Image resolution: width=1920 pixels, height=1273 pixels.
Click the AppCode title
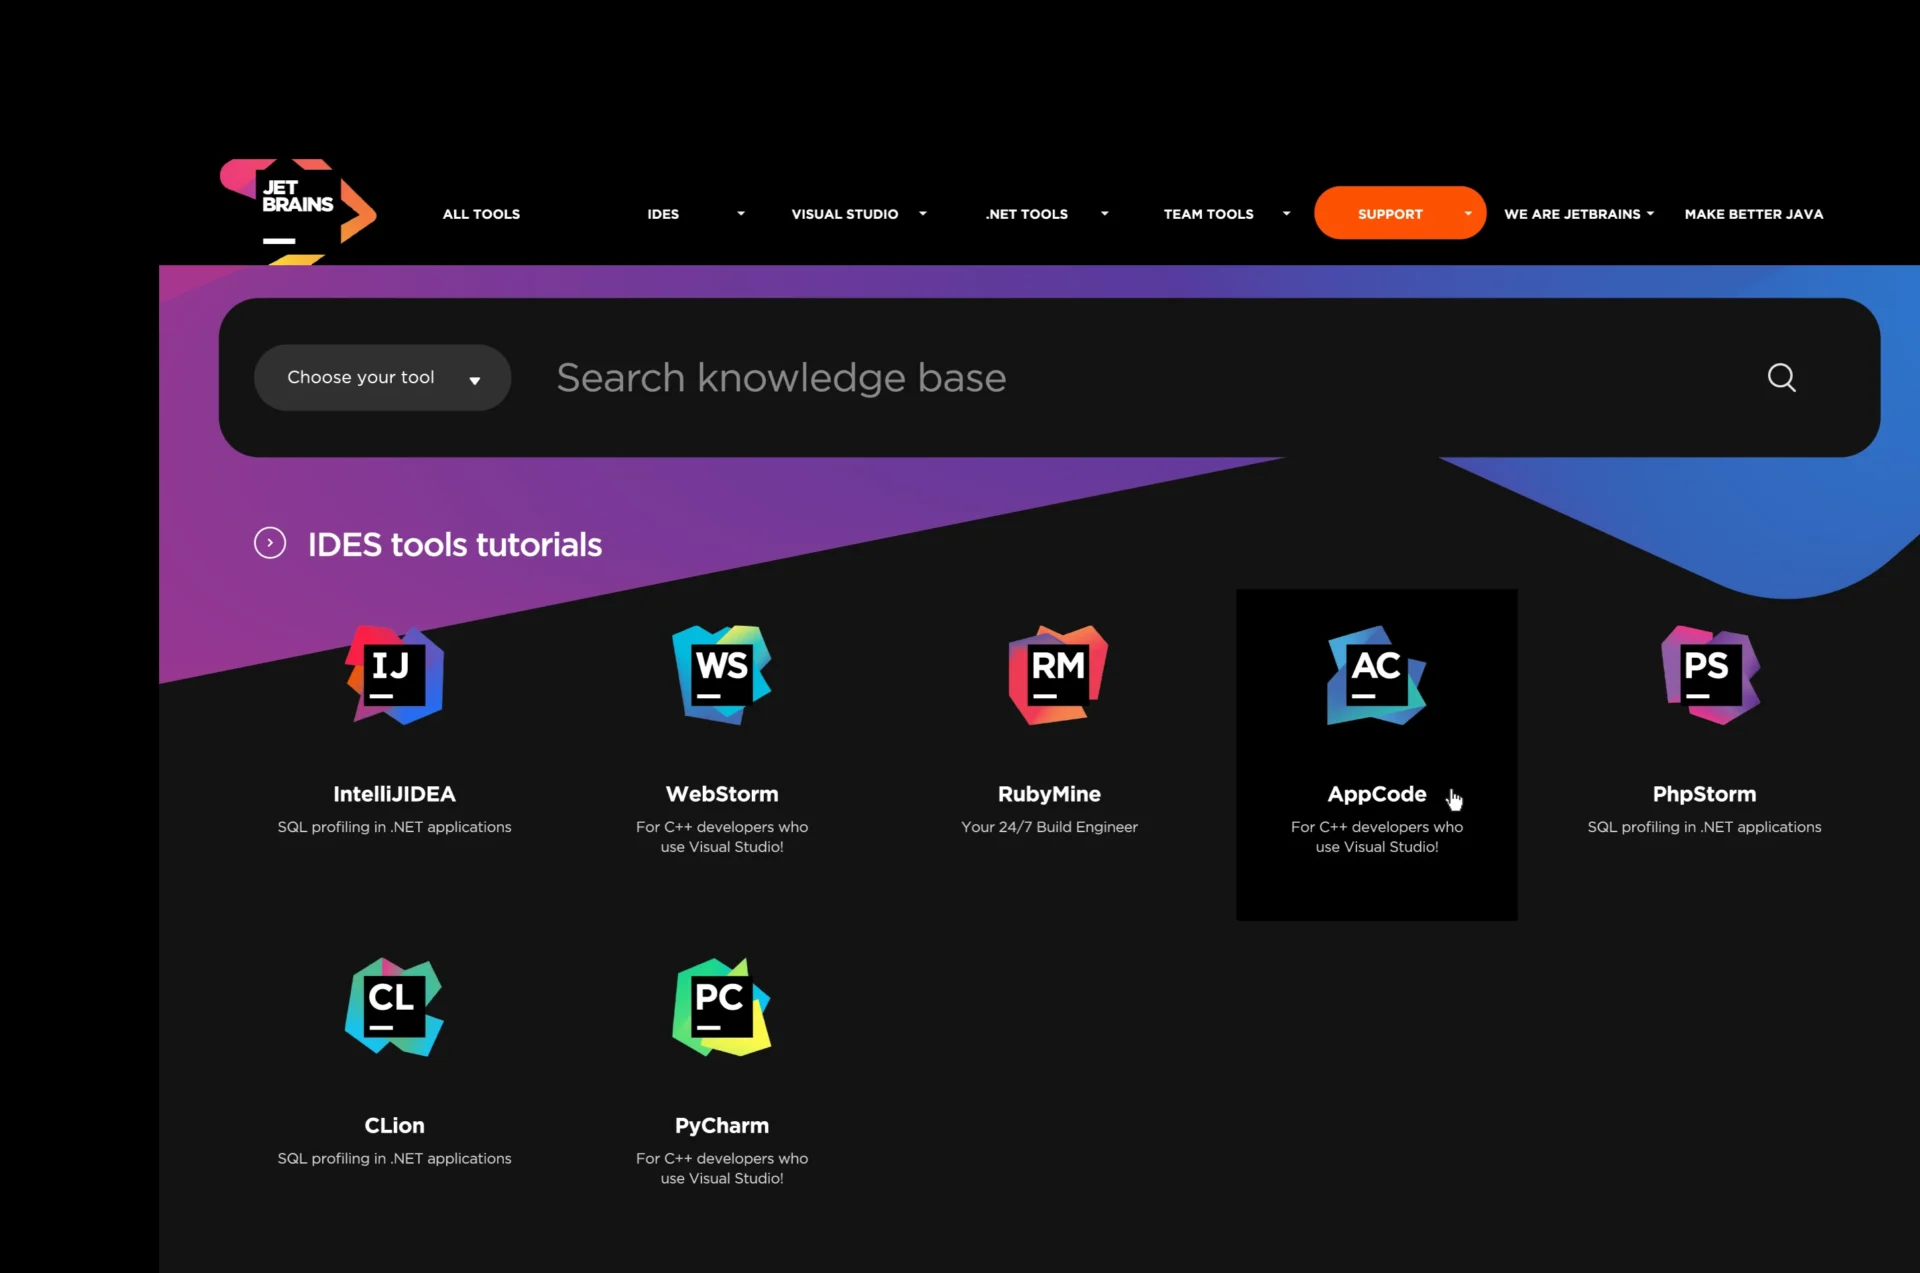pyautogui.click(x=1377, y=794)
